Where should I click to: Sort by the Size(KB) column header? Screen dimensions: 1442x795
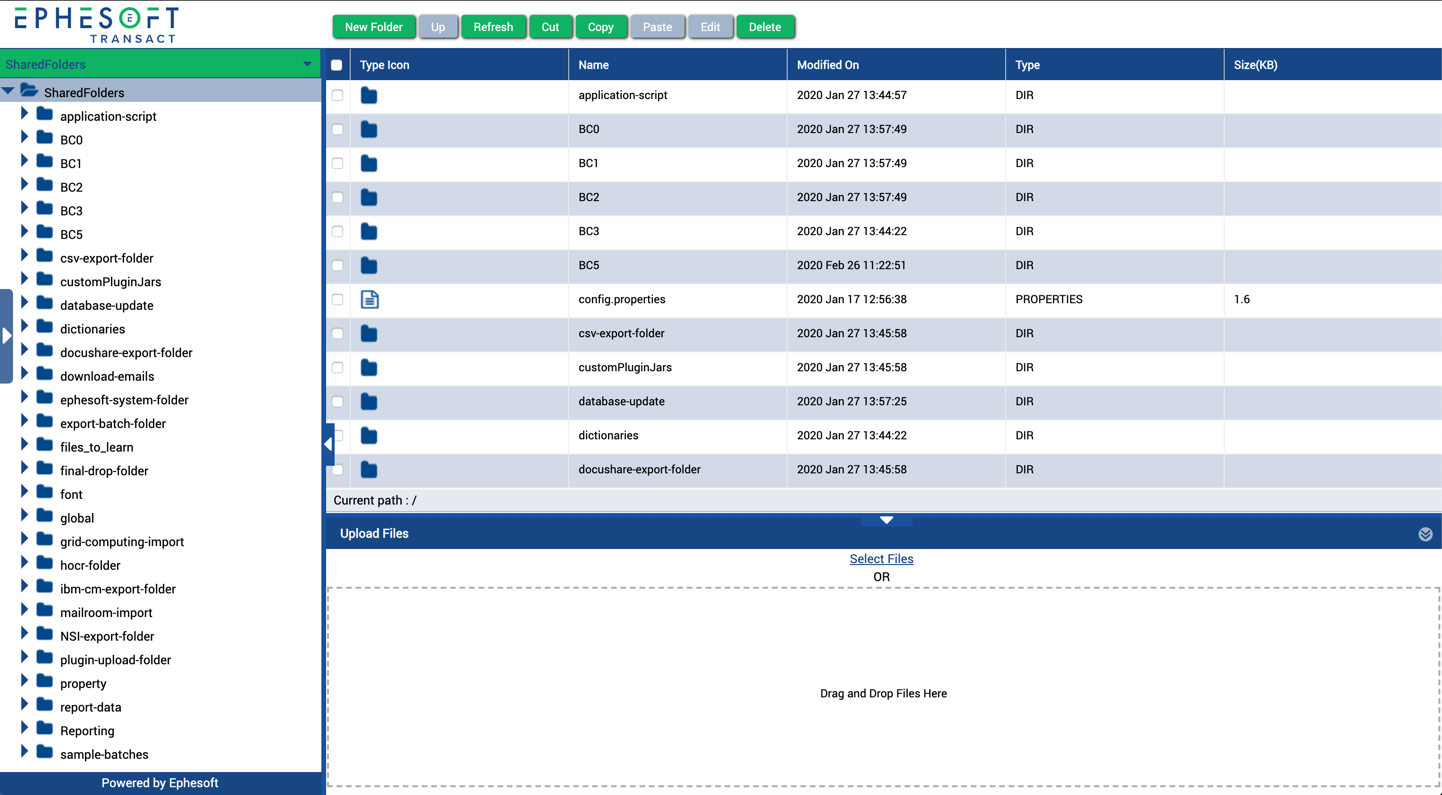click(x=1332, y=65)
